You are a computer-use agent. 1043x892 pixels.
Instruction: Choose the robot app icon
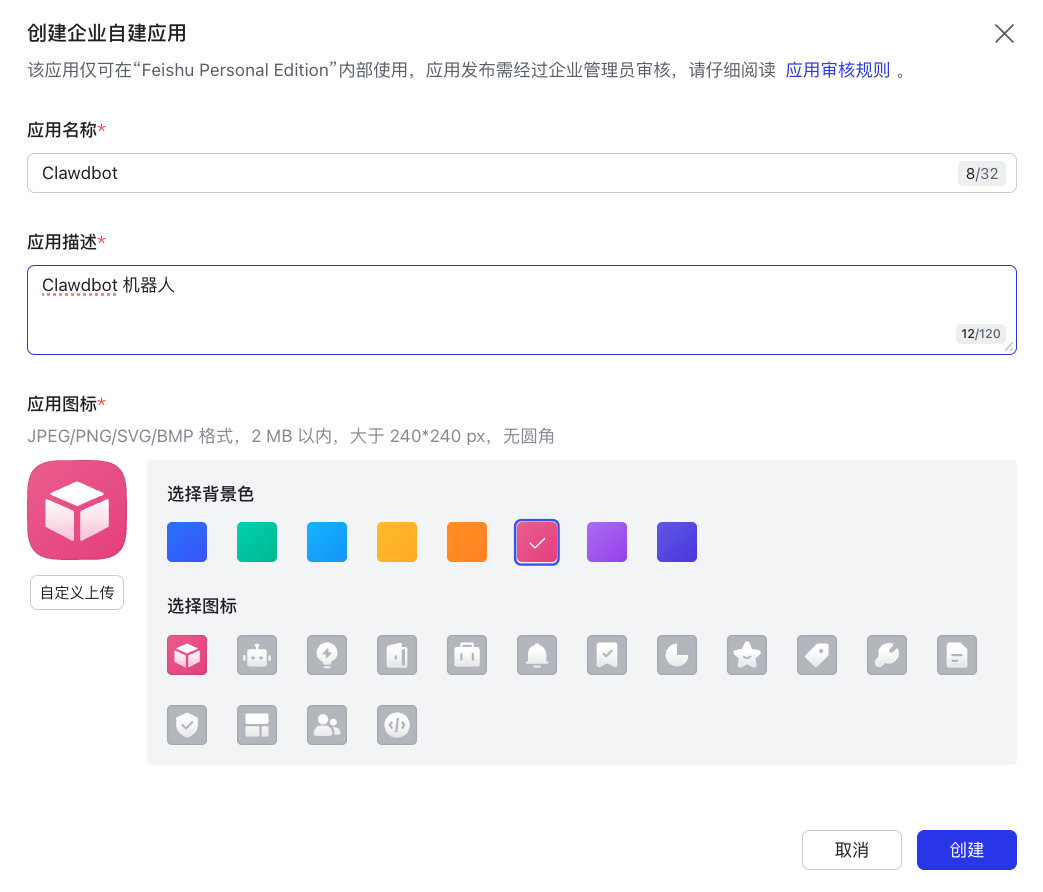[257, 655]
